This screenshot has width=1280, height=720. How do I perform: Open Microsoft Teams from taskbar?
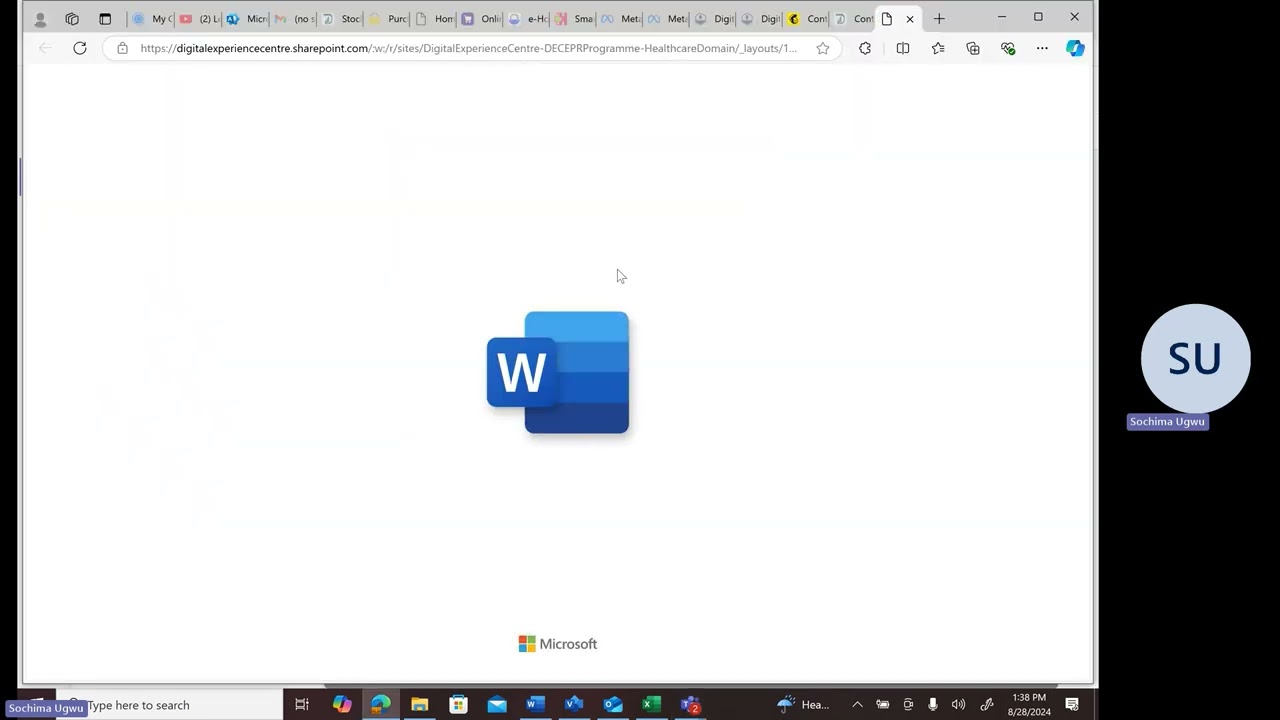coord(690,705)
